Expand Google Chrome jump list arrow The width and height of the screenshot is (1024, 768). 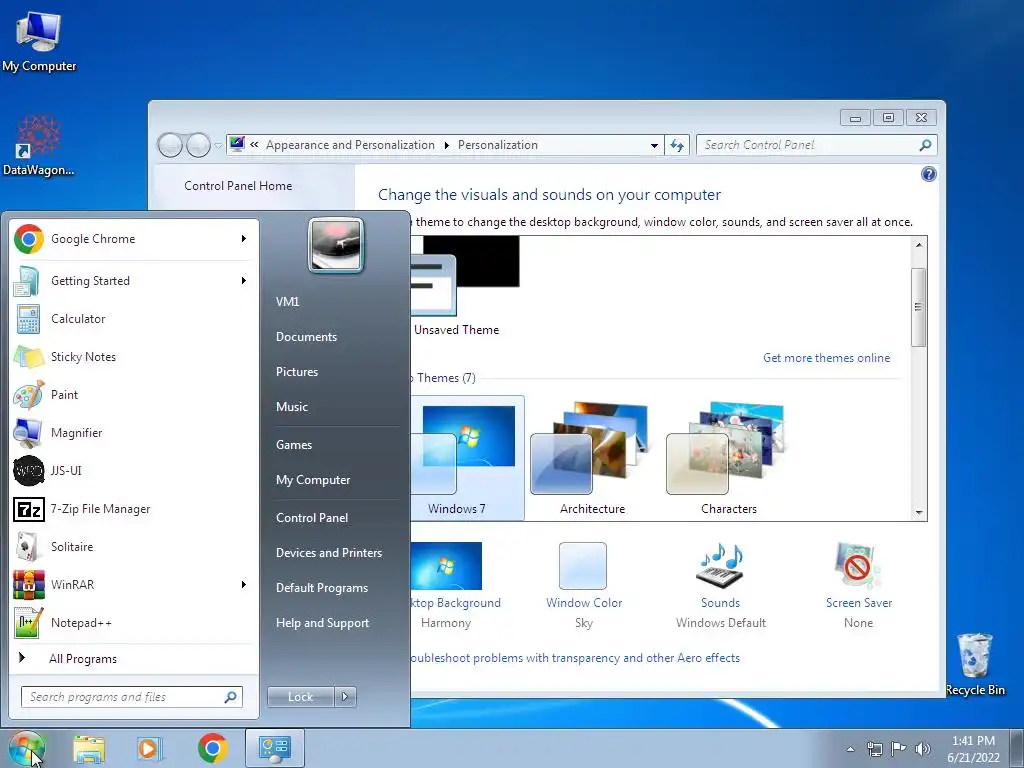pos(244,239)
